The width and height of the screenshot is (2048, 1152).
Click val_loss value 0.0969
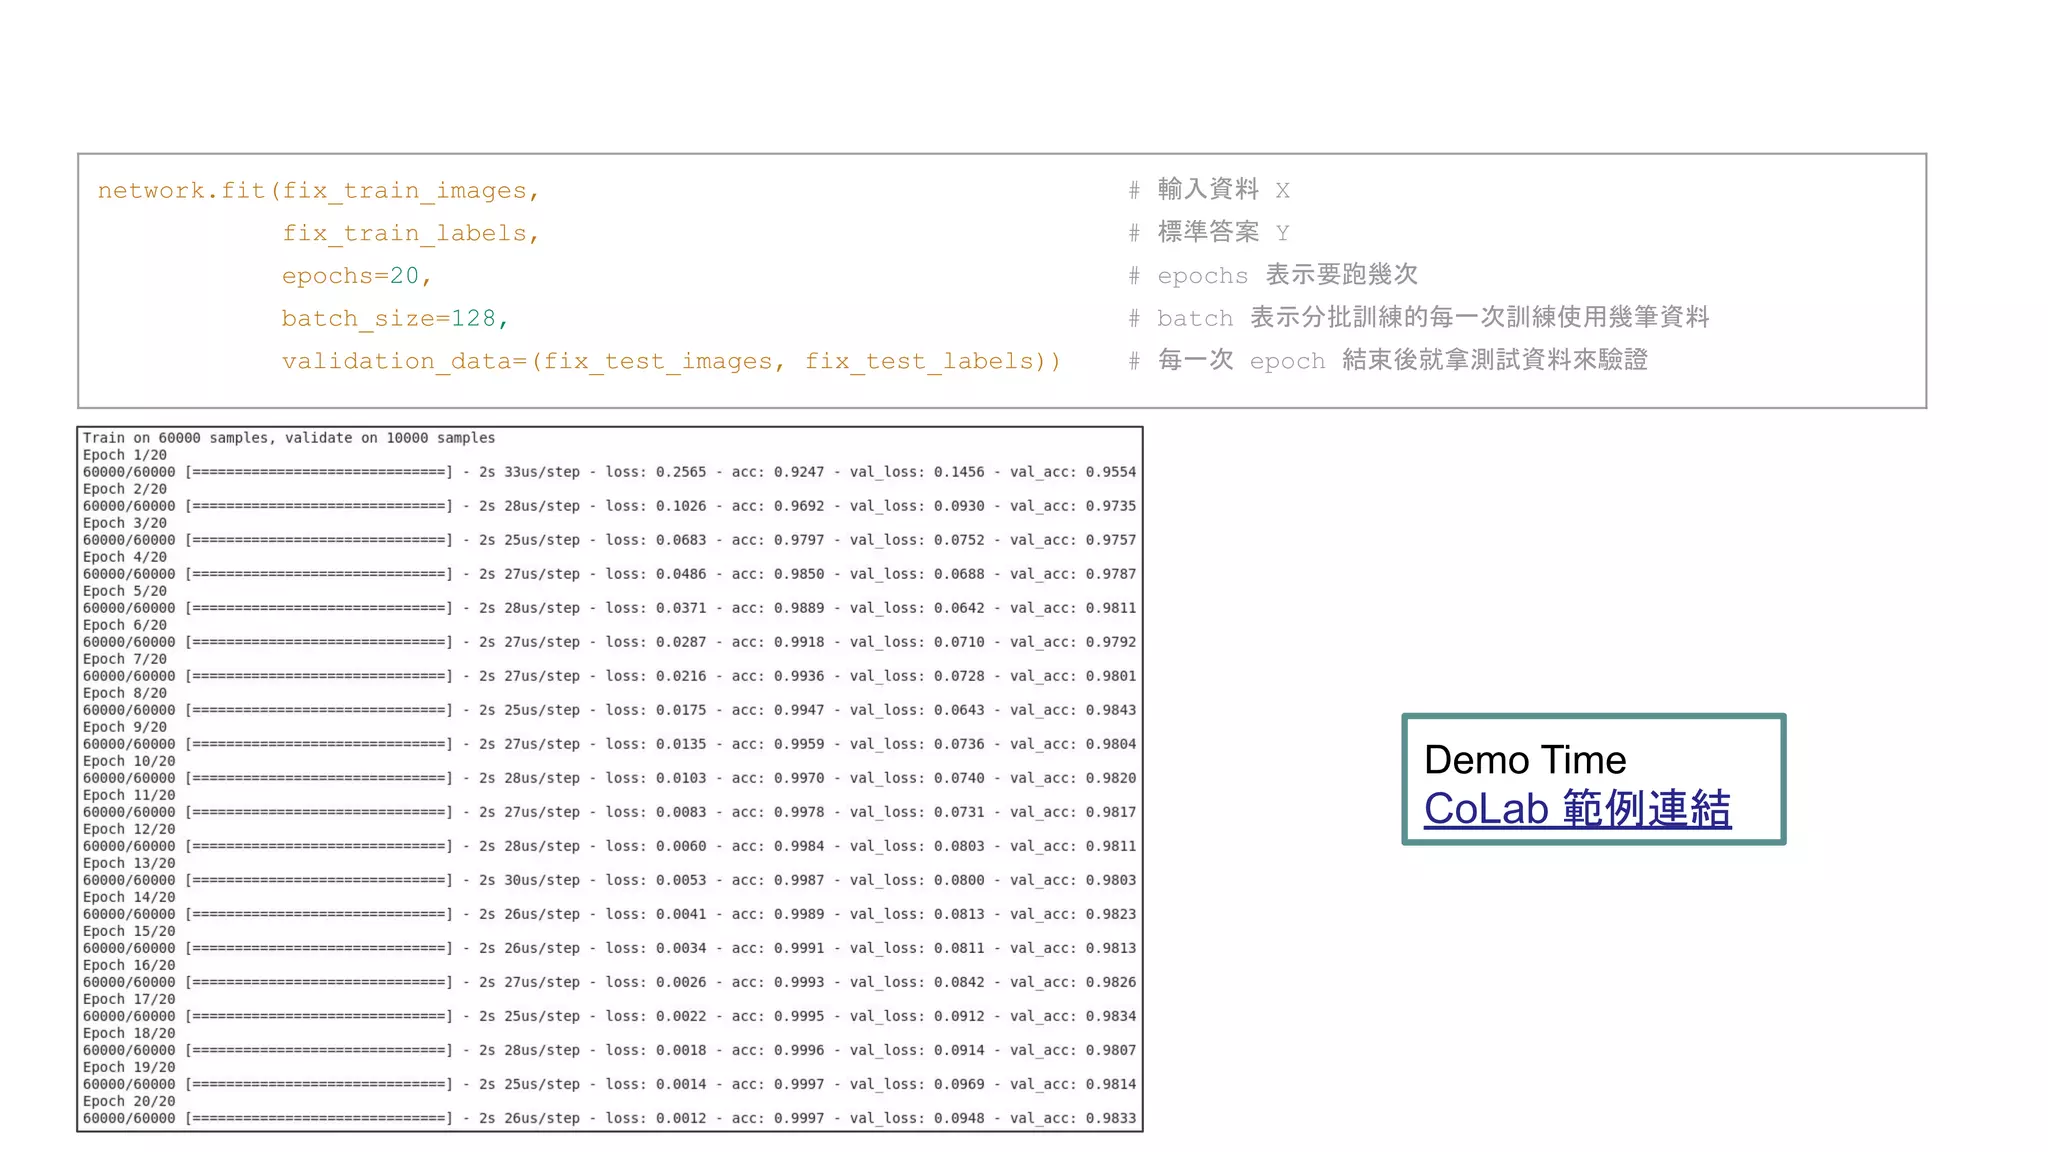(x=959, y=1084)
